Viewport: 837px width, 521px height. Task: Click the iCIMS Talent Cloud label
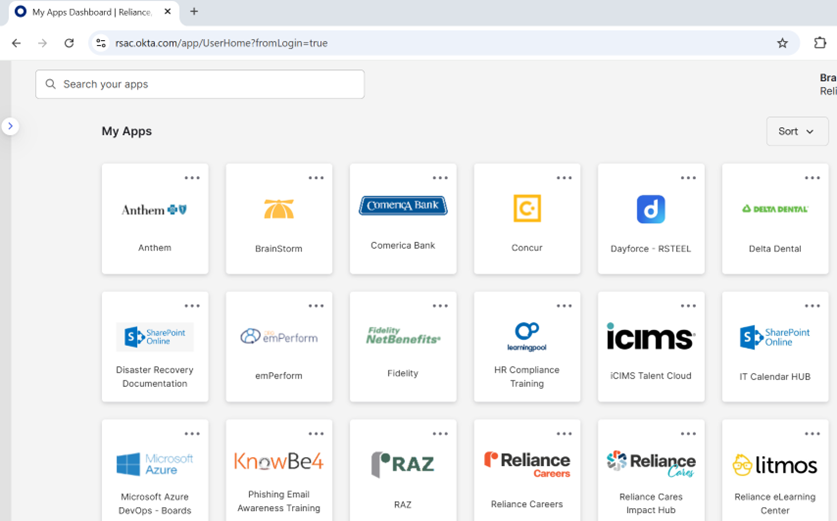click(651, 376)
